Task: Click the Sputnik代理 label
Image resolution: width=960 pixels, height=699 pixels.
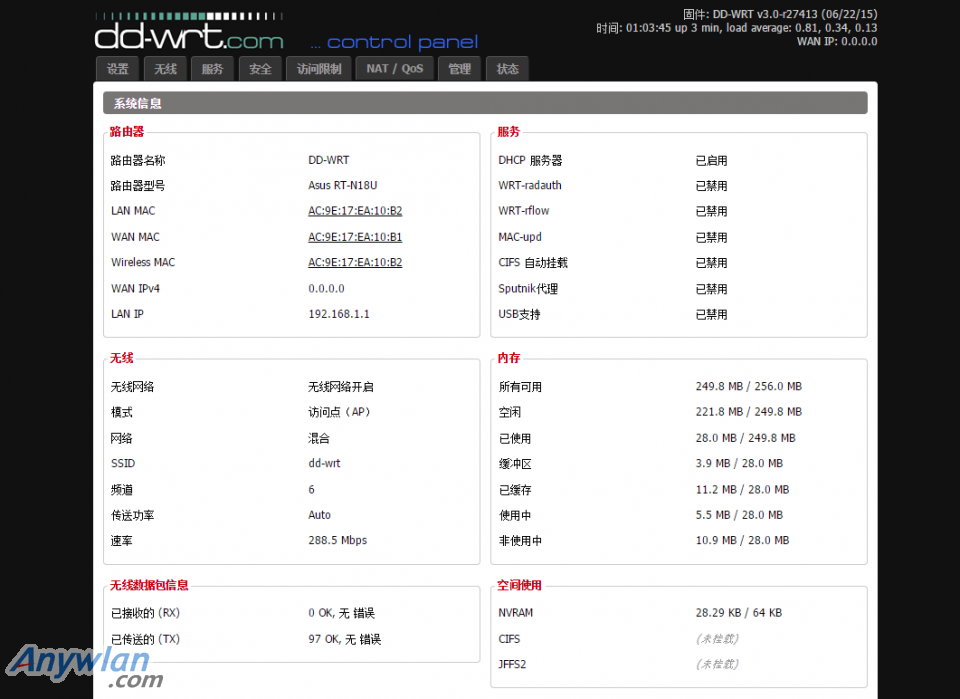Action: 528,288
